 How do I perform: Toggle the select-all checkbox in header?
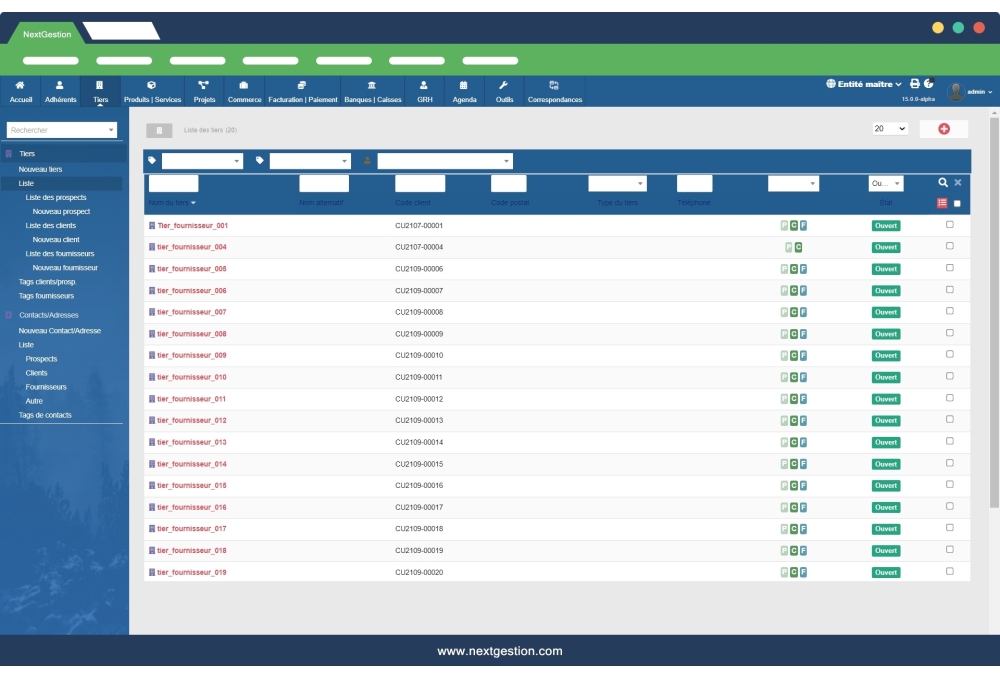point(957,203)
